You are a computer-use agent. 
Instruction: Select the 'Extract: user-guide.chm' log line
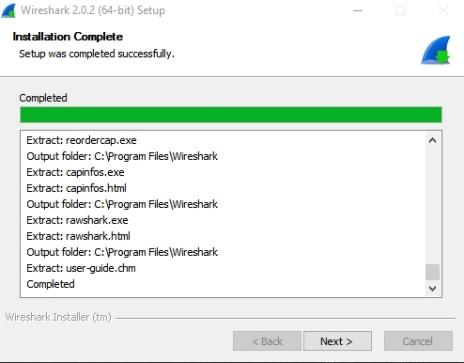(81, 268)
